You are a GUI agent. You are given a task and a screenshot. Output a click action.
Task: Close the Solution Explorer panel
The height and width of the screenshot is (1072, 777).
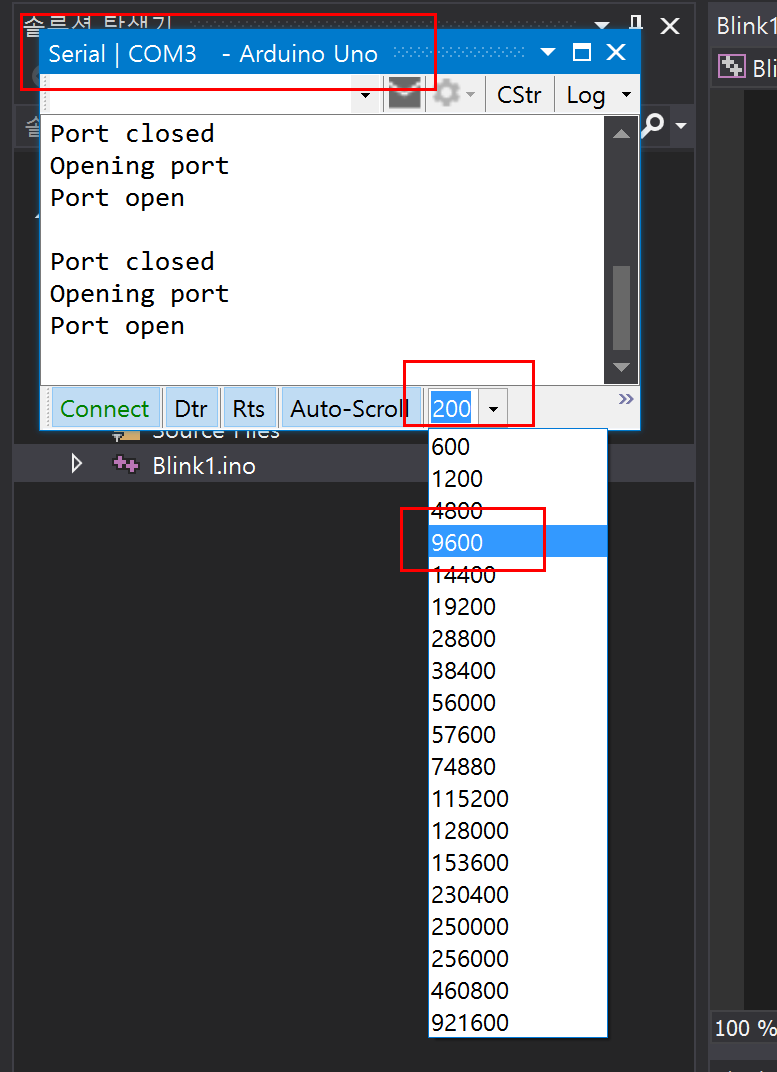pyautogui.click(x=670, y=26)
